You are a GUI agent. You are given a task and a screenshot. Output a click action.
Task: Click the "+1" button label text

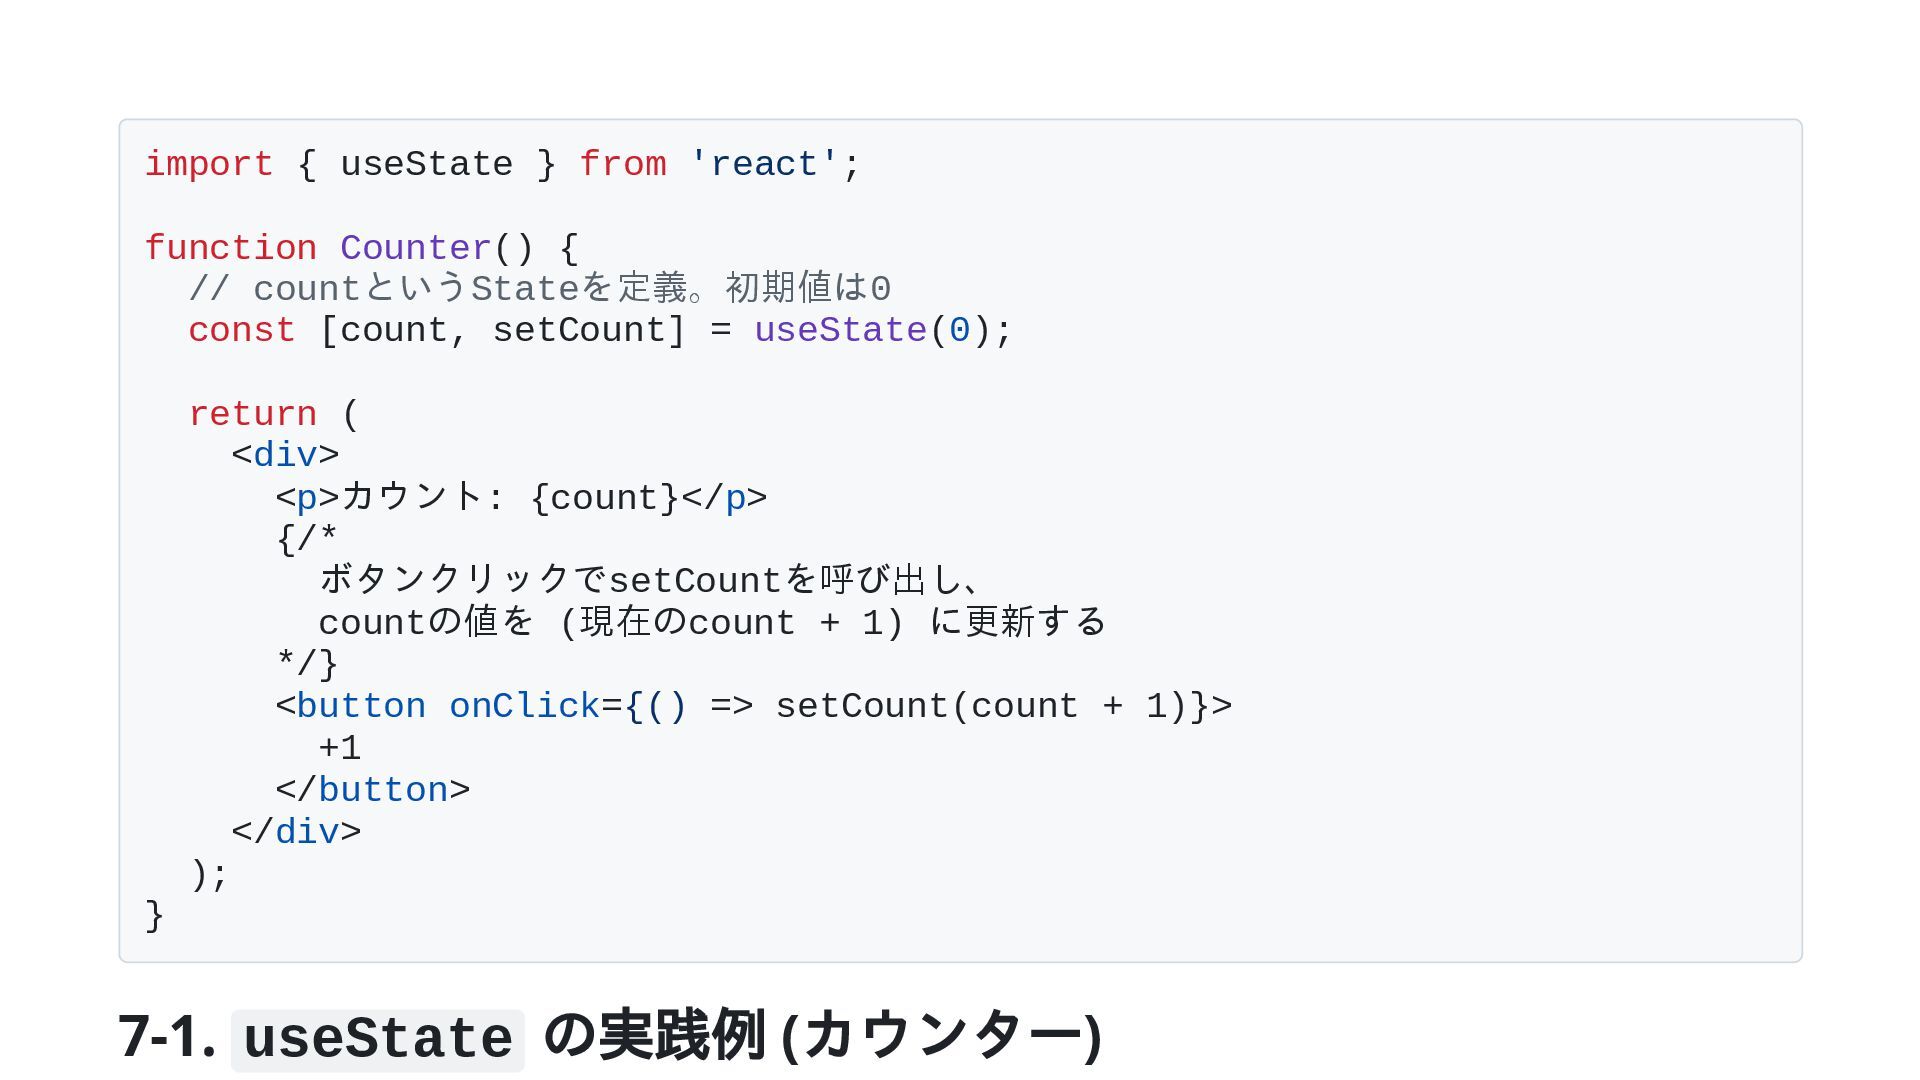pos(340,748)
